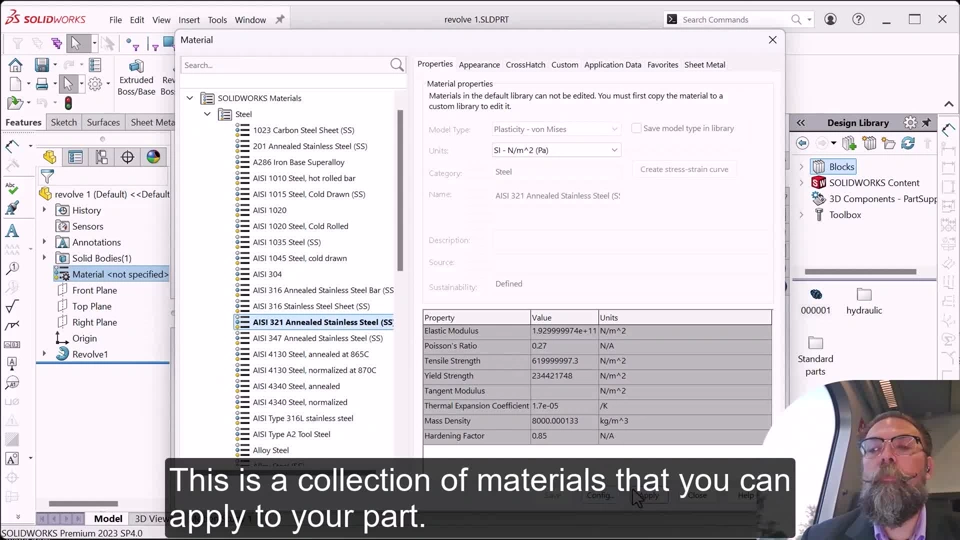This screenshot has height=540, width=960.
Task: Expand the Annotations tree node
Action: (44, 242)
